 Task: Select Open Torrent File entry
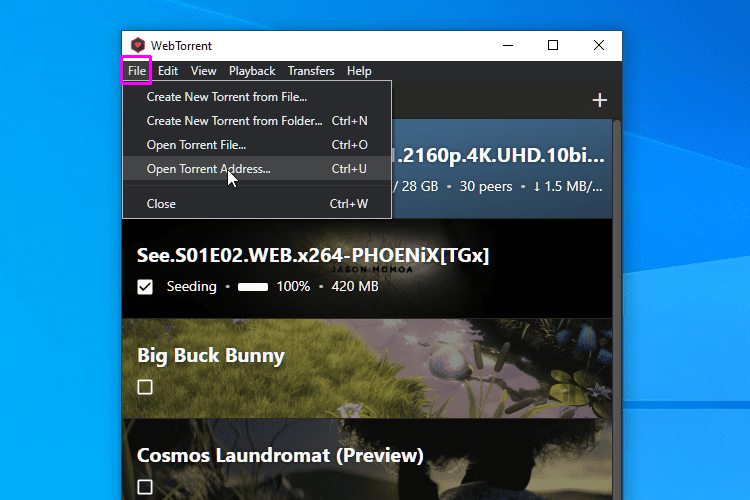pos(257,144)
